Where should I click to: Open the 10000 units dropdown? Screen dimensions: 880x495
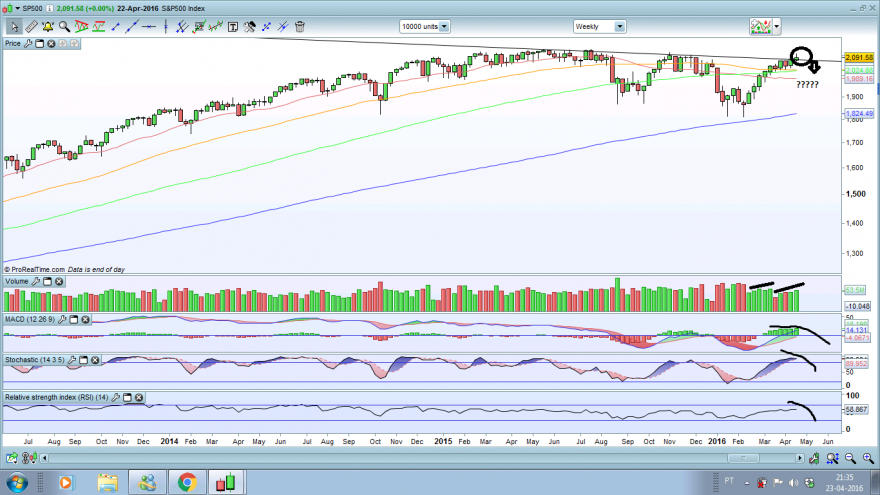click(444, 26)
